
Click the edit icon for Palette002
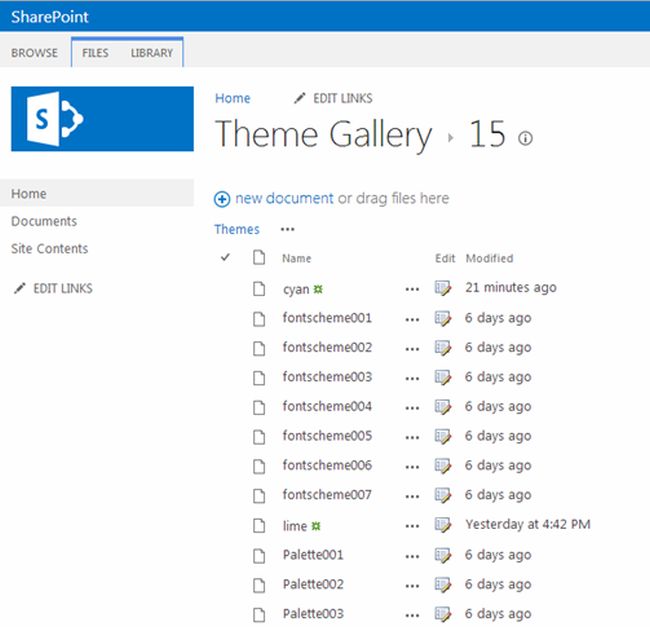coord(443,585)
